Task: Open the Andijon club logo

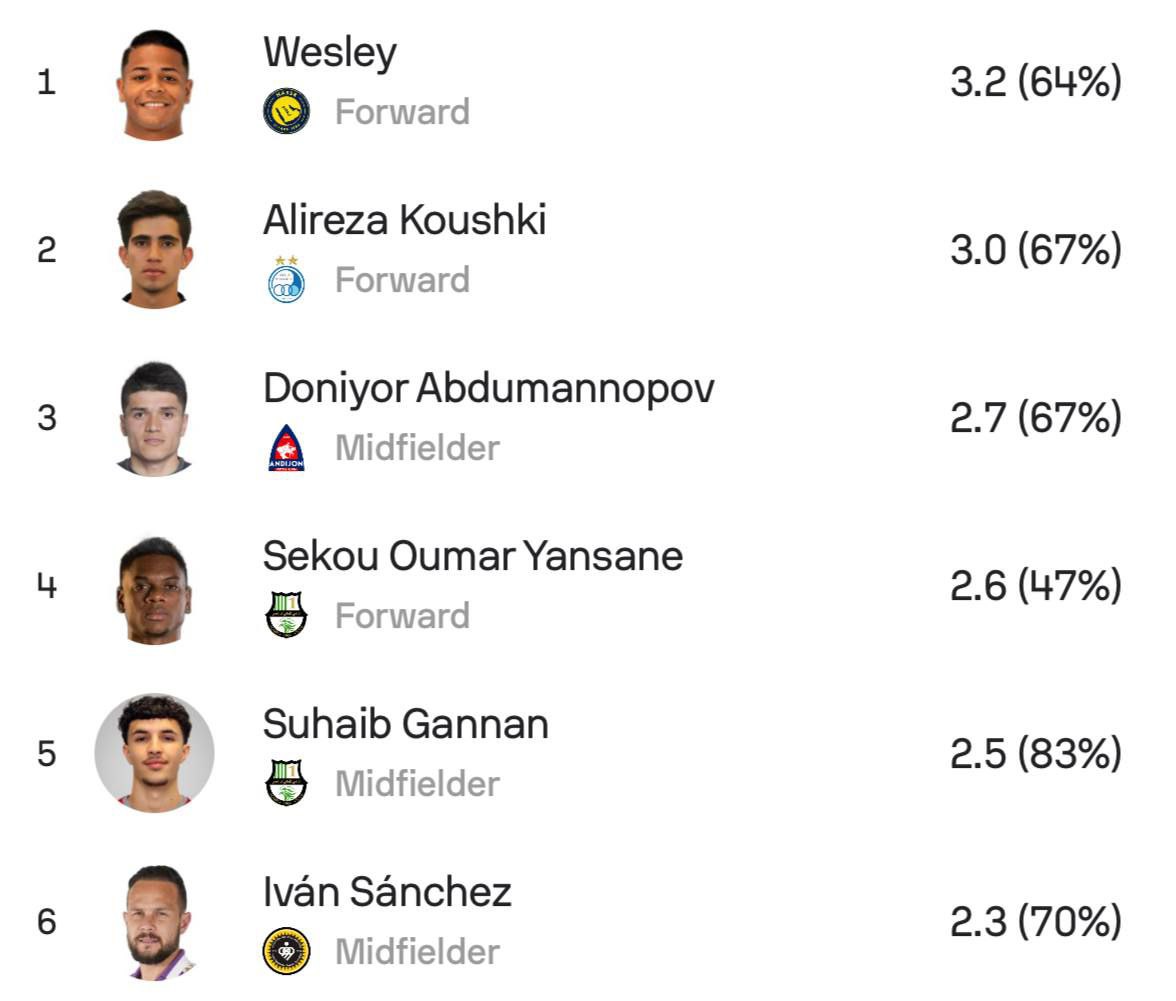Action: click(x=286, y=447)
